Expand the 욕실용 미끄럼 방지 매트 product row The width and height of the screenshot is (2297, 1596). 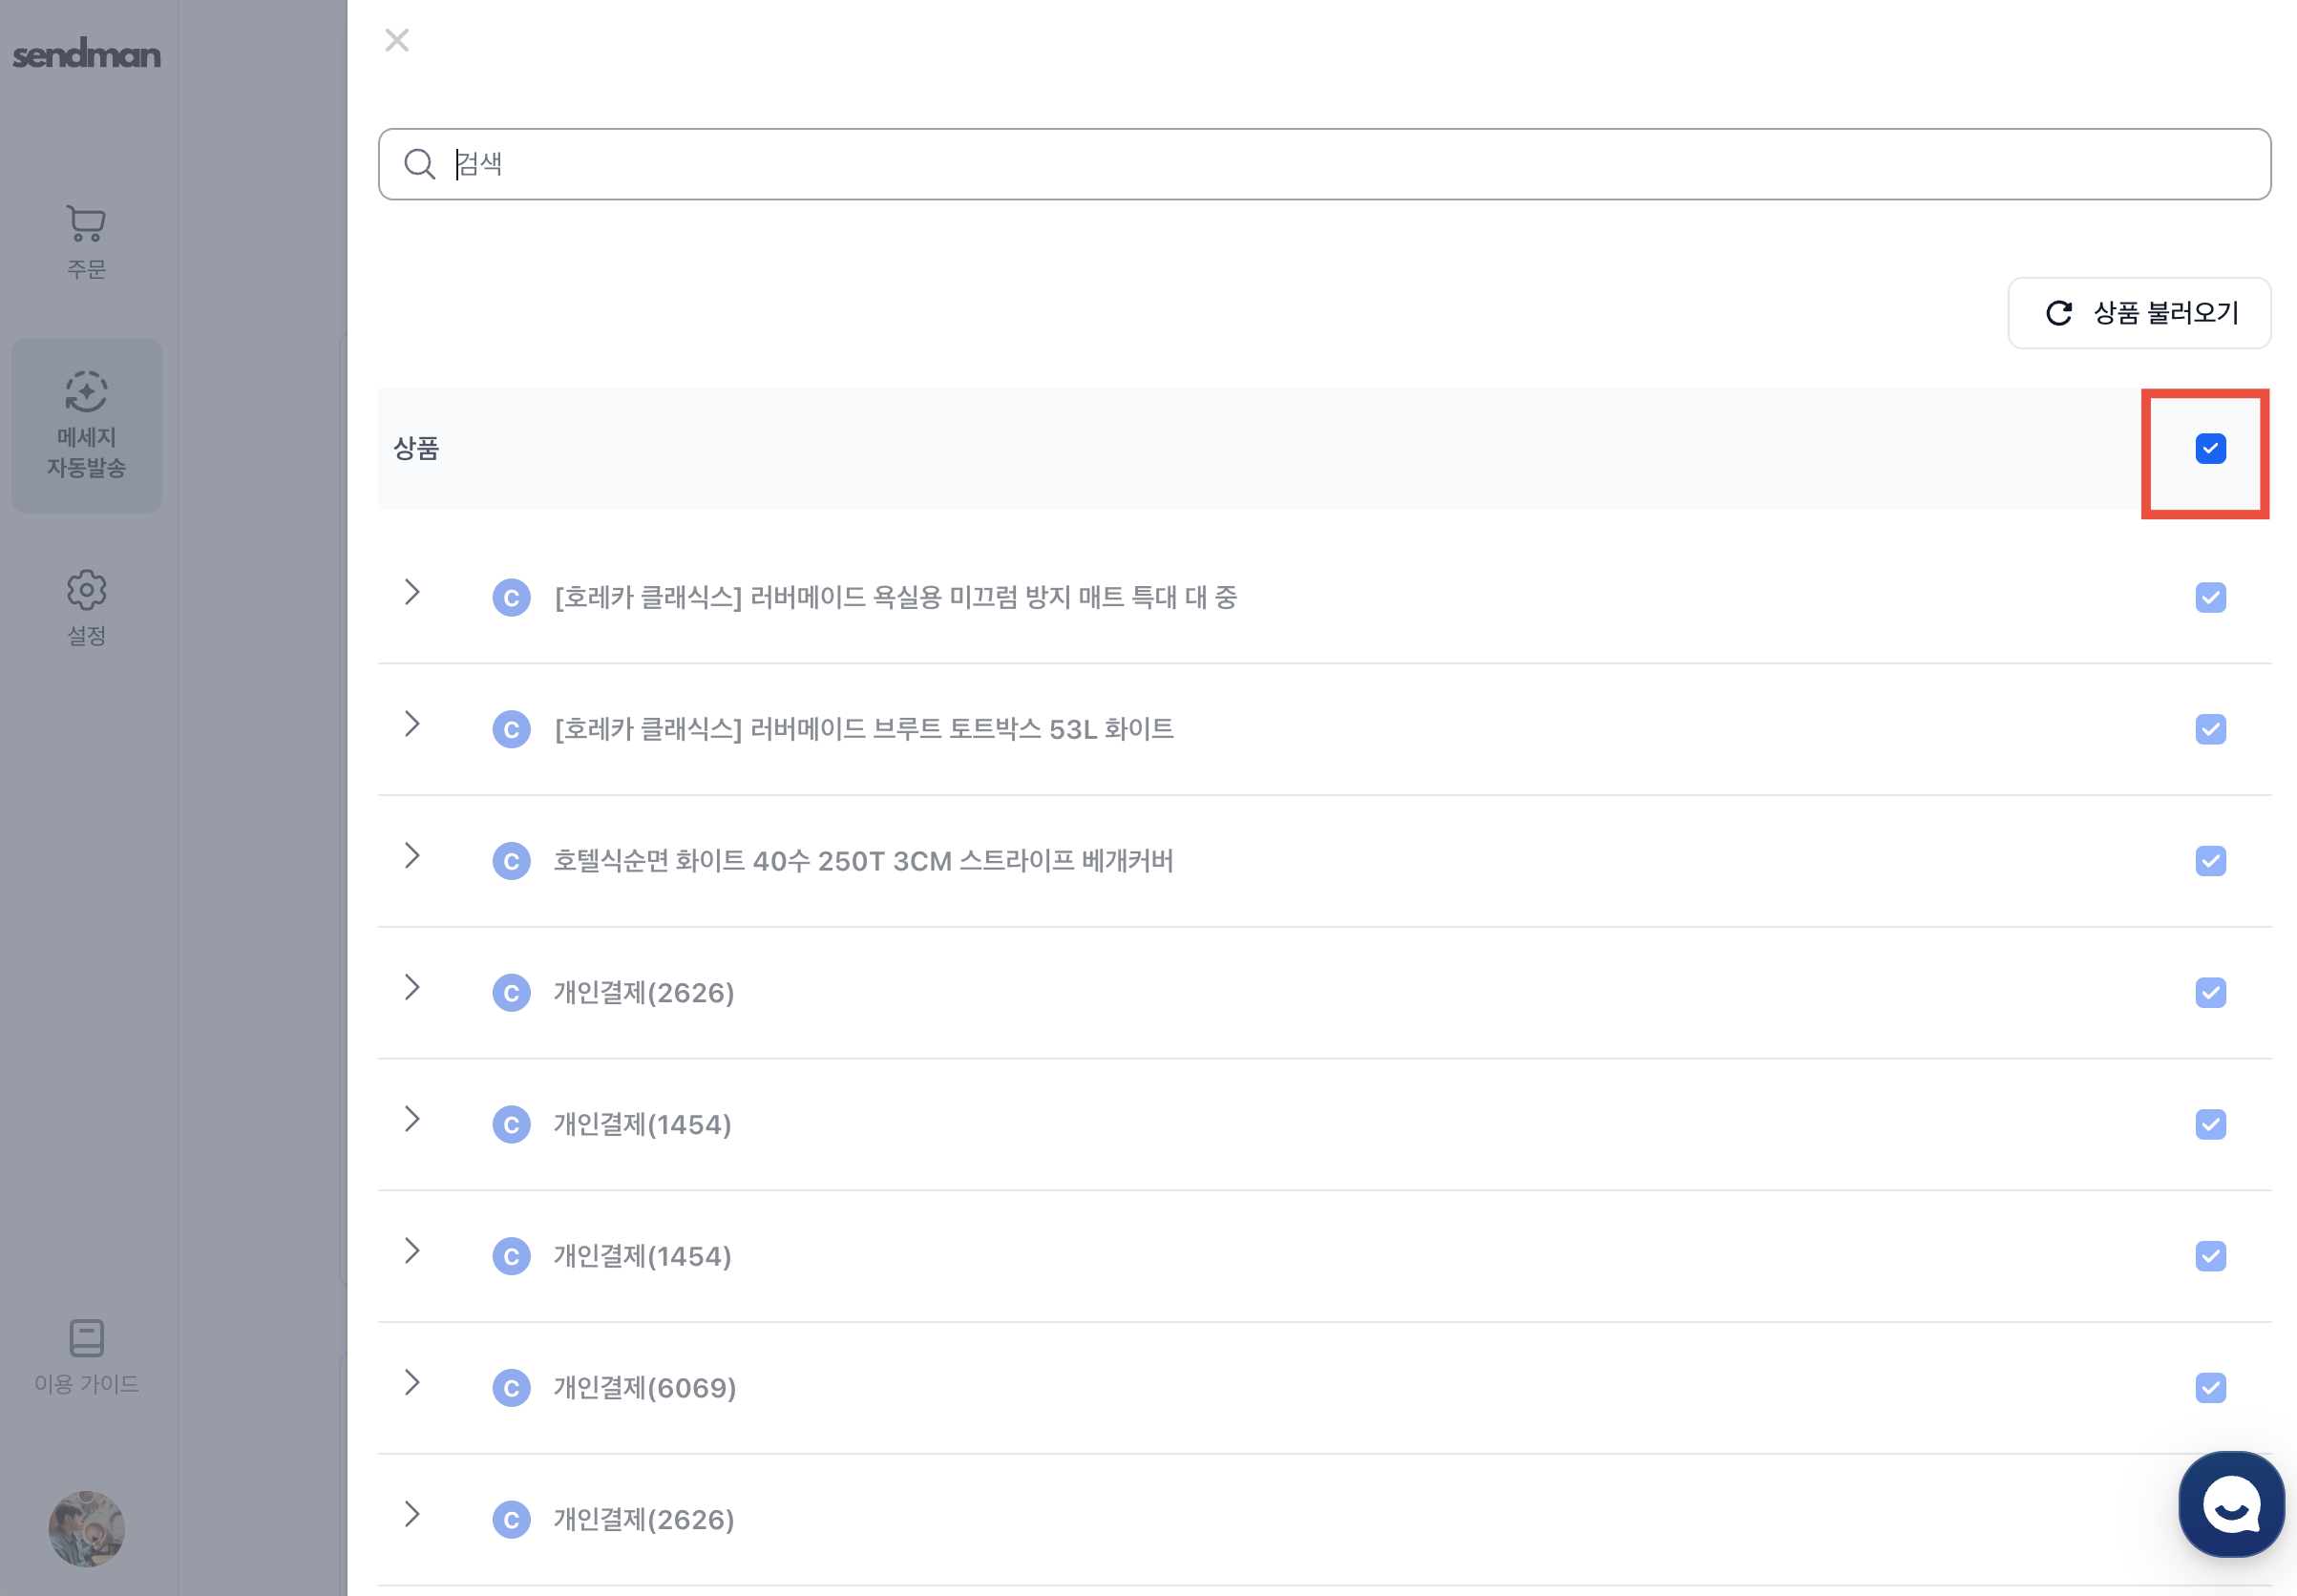click(x=412, y=592)
